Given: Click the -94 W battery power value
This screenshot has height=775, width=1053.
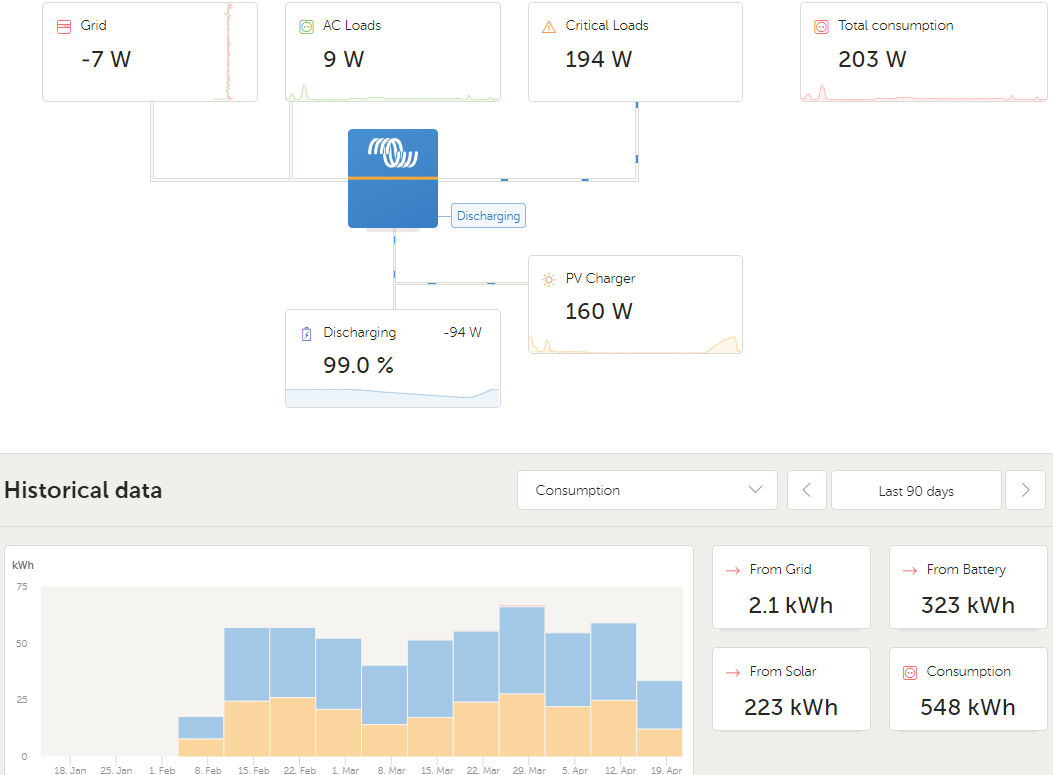Looking at the screenshot, I should pyautogui.click(x=463, y=332).
